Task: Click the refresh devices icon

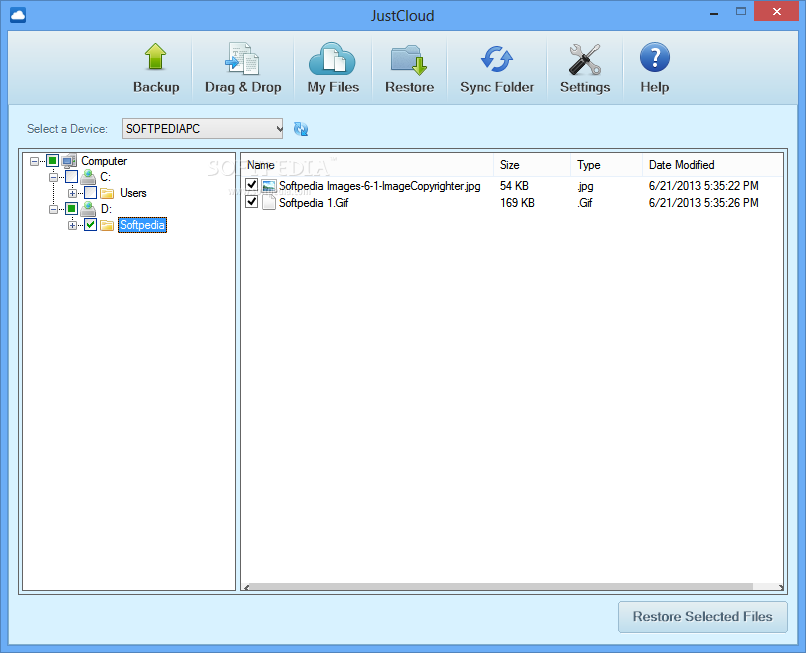Action: click(301, 129)
